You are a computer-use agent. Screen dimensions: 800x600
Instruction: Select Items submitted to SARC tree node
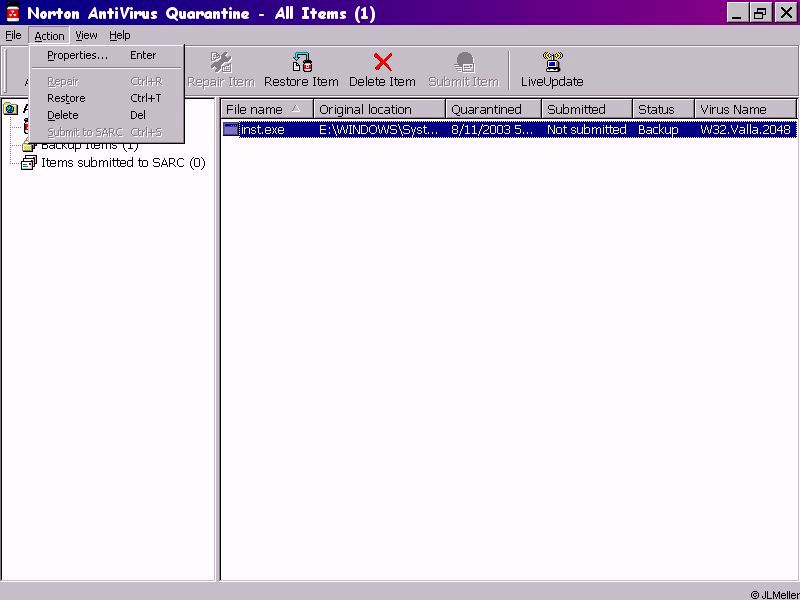click(122, 163)
